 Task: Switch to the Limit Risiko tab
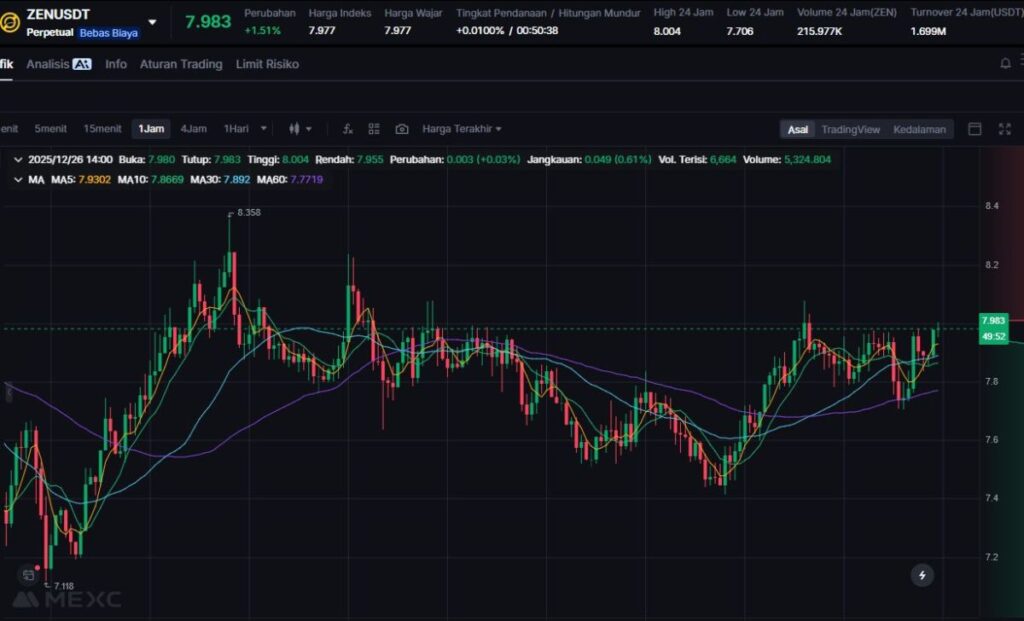click(x=267, y=64)
